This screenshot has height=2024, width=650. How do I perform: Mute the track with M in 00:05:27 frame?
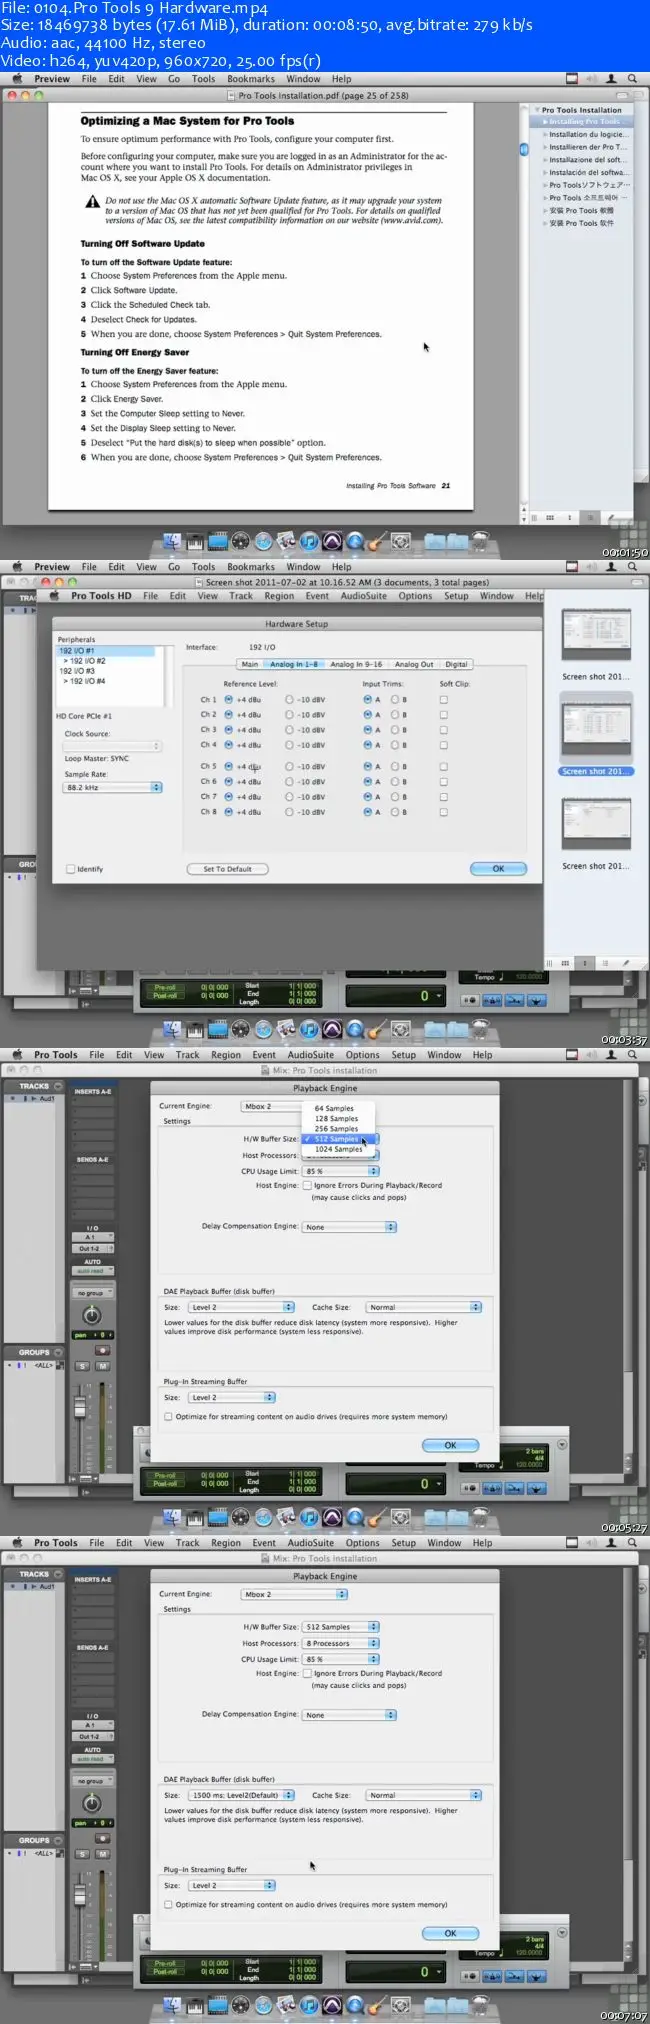(x=102, y=1366)
